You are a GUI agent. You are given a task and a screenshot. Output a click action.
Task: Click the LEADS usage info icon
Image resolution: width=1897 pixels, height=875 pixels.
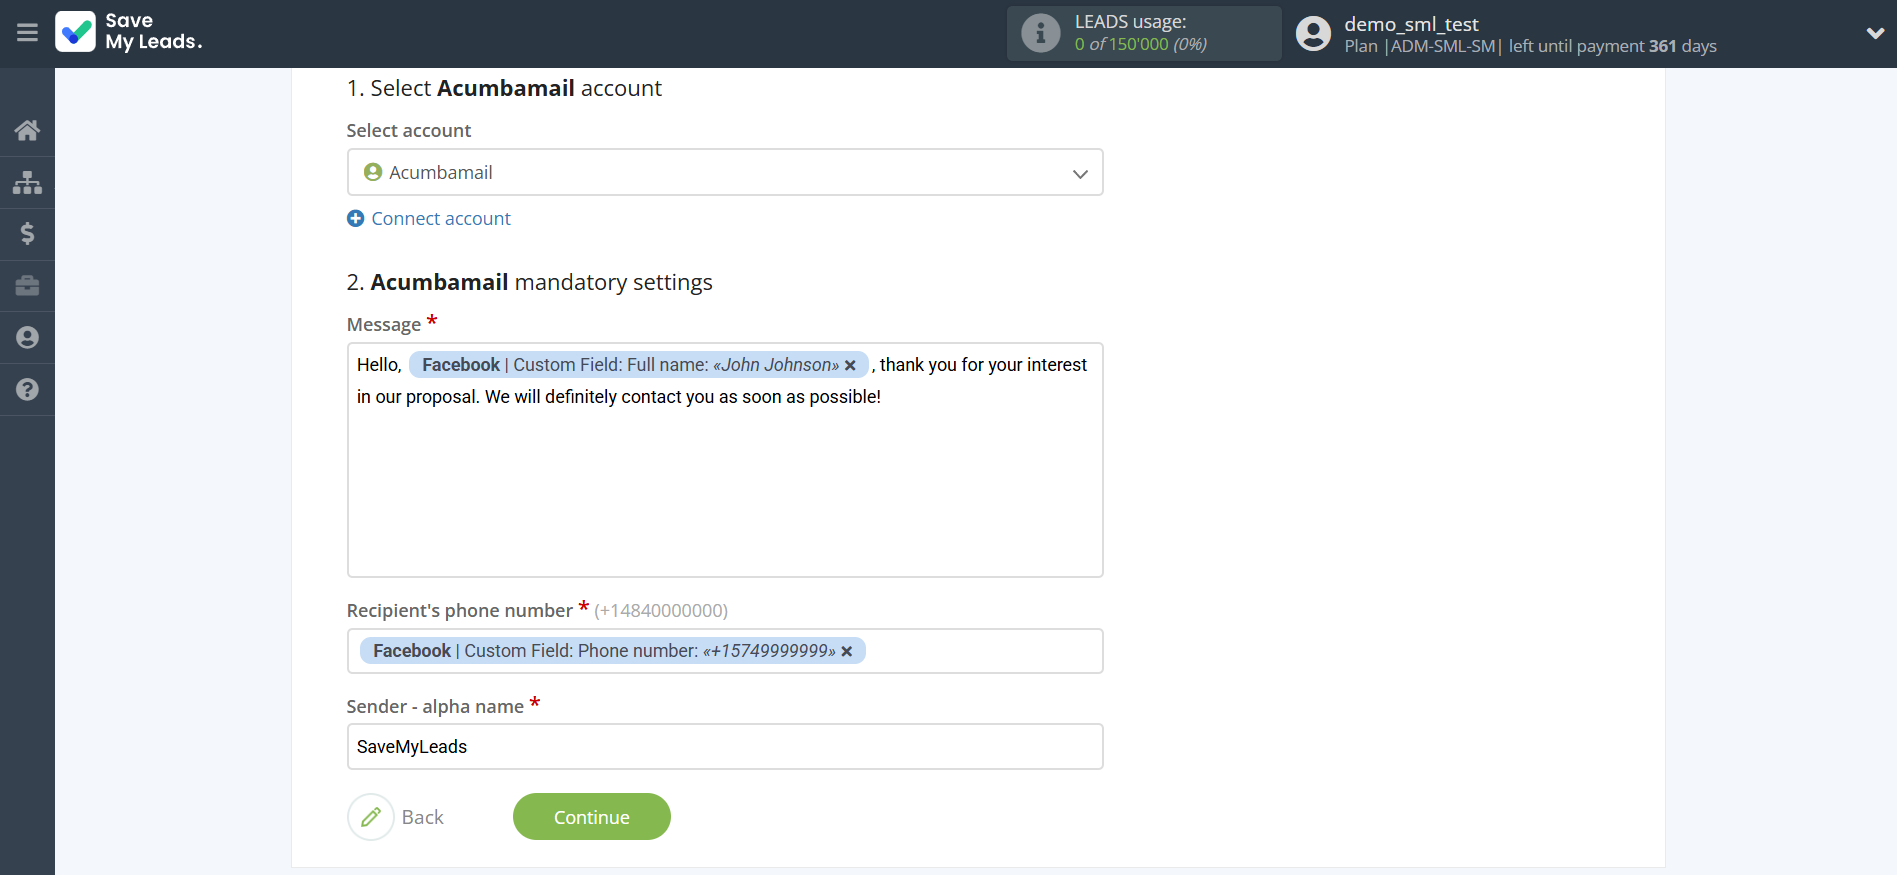[1040, 33]
